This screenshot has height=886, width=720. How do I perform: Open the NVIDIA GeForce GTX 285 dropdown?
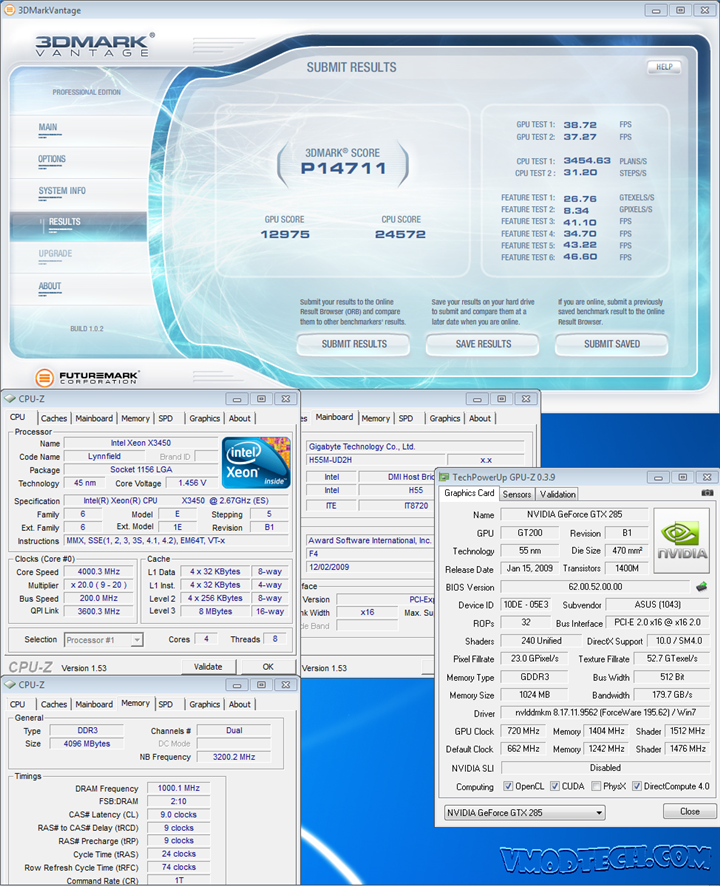(x=524, y=813)
